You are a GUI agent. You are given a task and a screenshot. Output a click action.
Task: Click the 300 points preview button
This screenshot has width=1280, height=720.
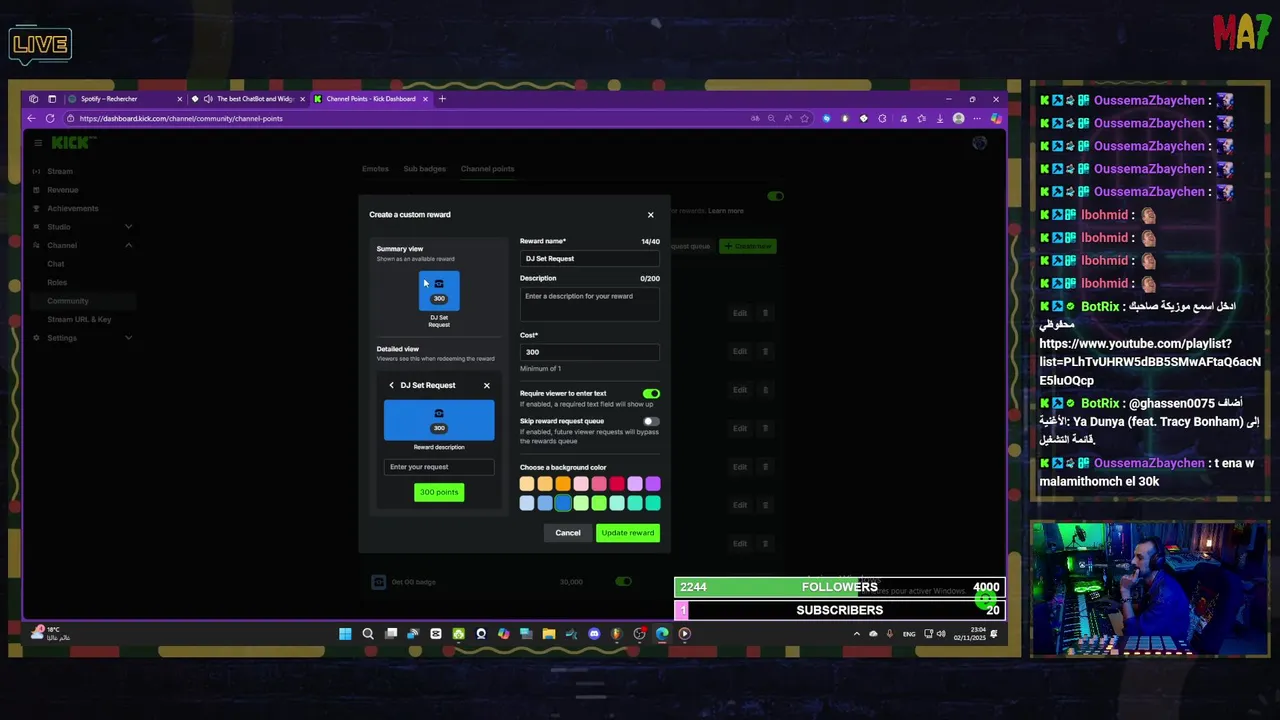click(439, 492)
